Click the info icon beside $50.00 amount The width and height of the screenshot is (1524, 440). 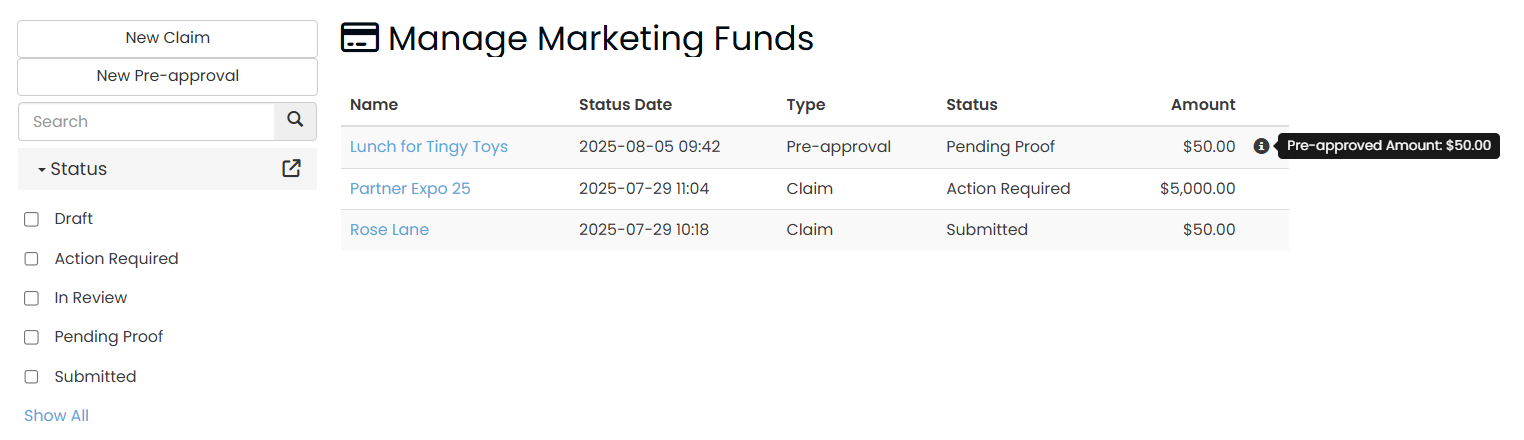click(1261, 146)
